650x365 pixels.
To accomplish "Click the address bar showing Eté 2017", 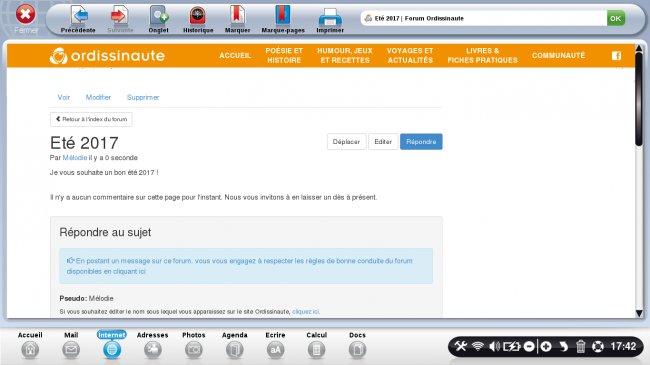I will (x=483, y=18).
